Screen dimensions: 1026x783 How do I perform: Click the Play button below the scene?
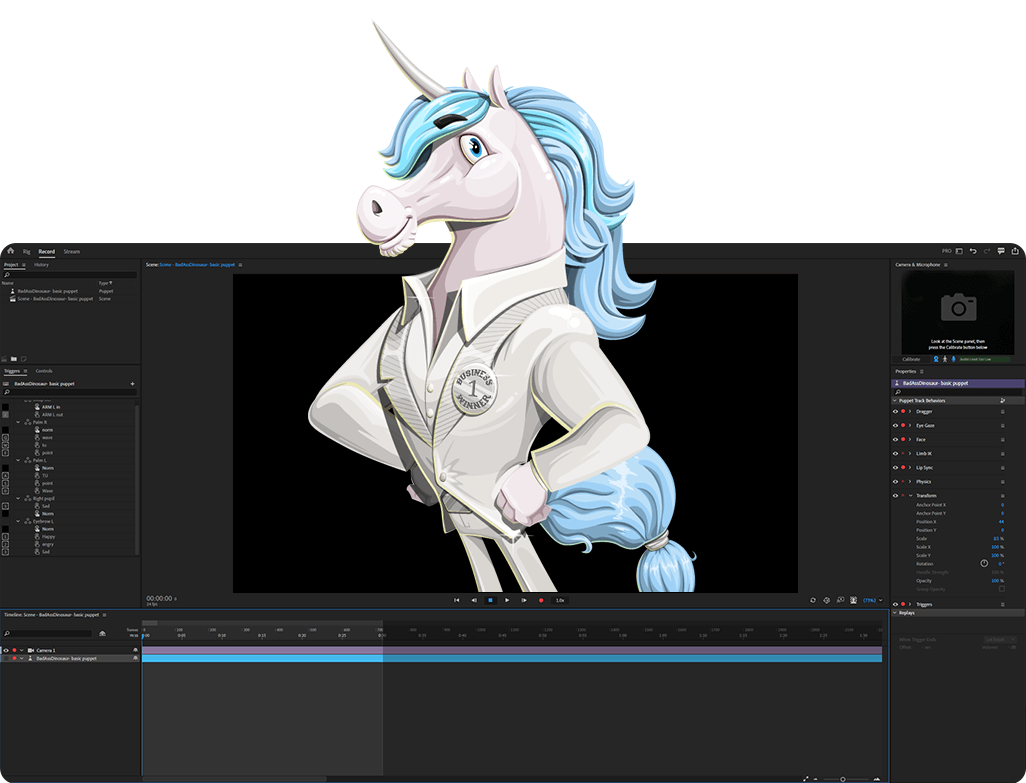coord(507,600)
